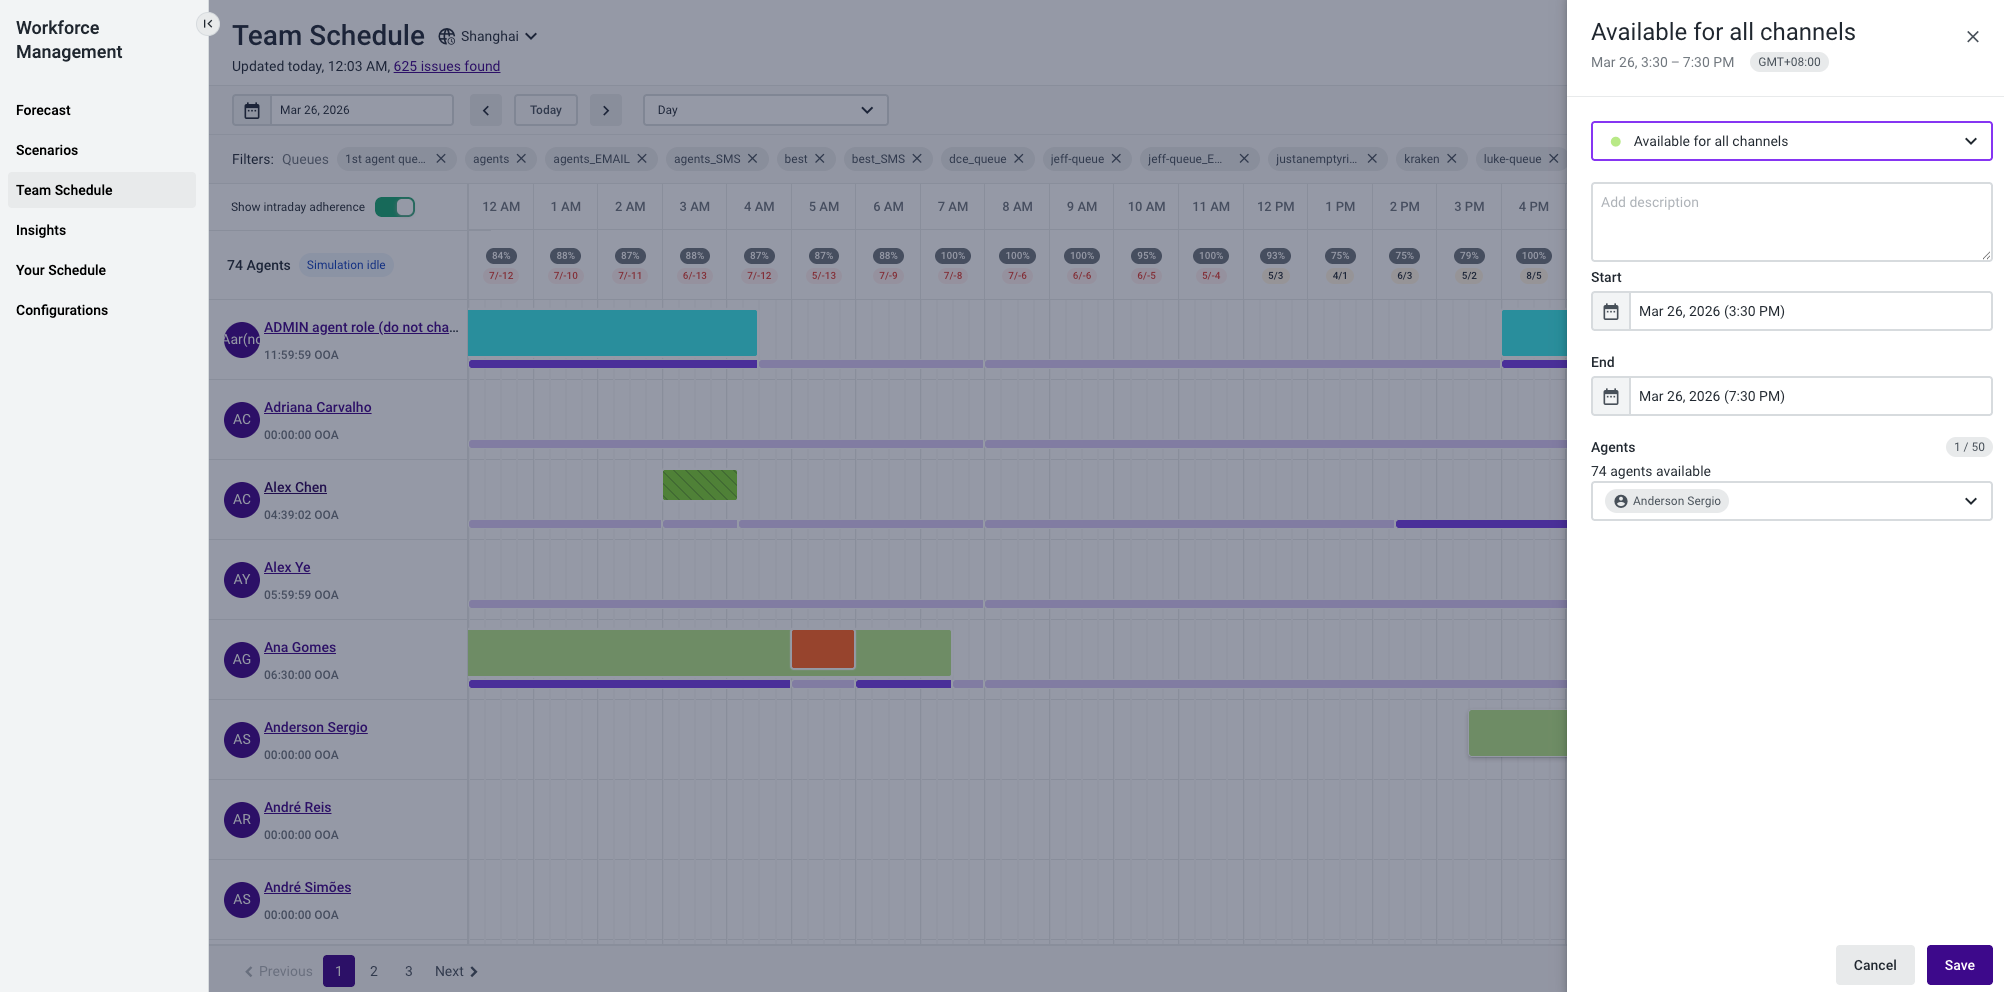
Task: Open the 625 issues found link
Action: [447, 66]
